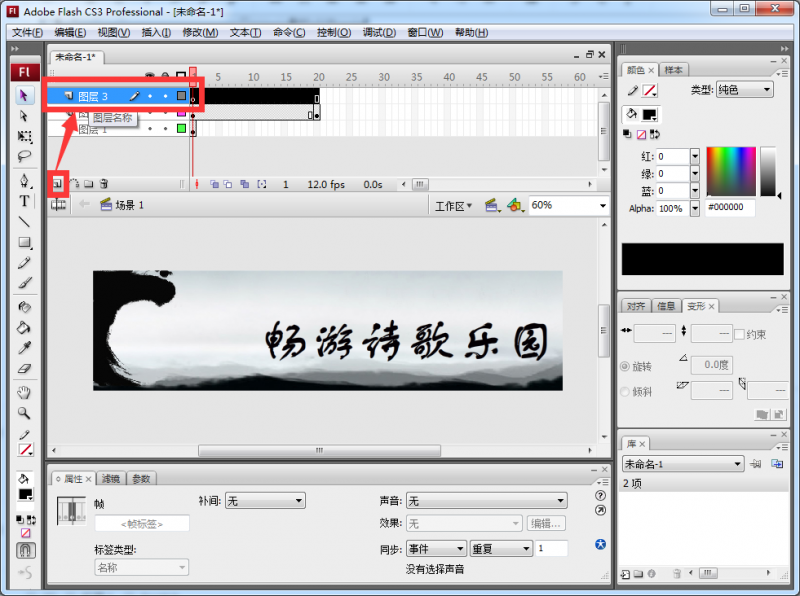This screenshot has width=800, height=596.
Task: Select the Paint Bucket tool
Action: pyautogui.click(x=23, y=328)
